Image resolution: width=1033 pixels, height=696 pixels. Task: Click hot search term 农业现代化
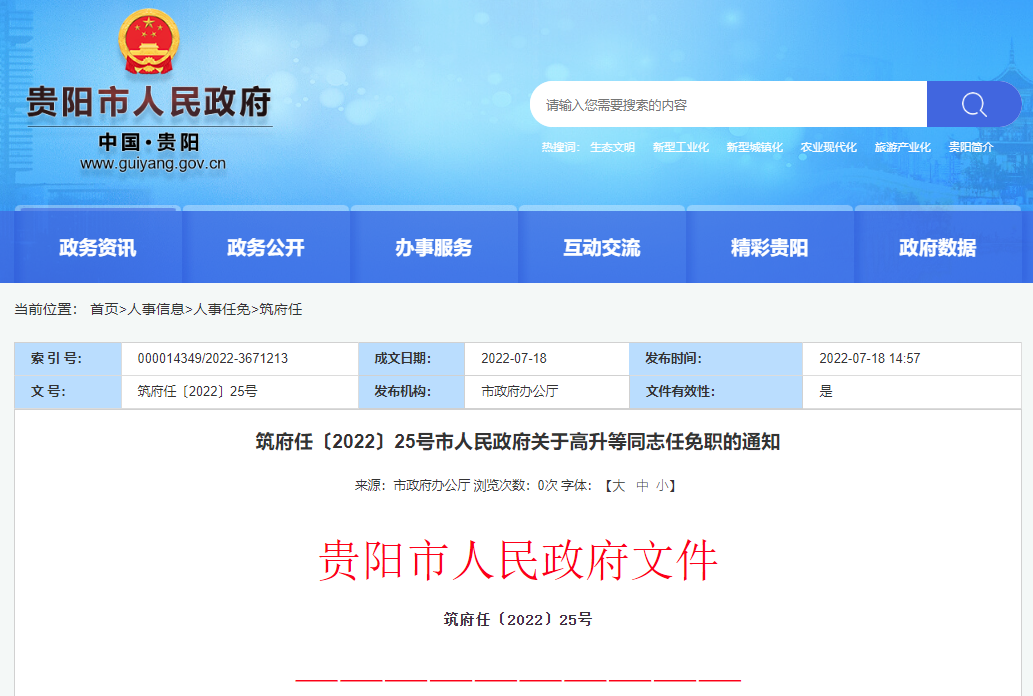(x=828, y=147)
